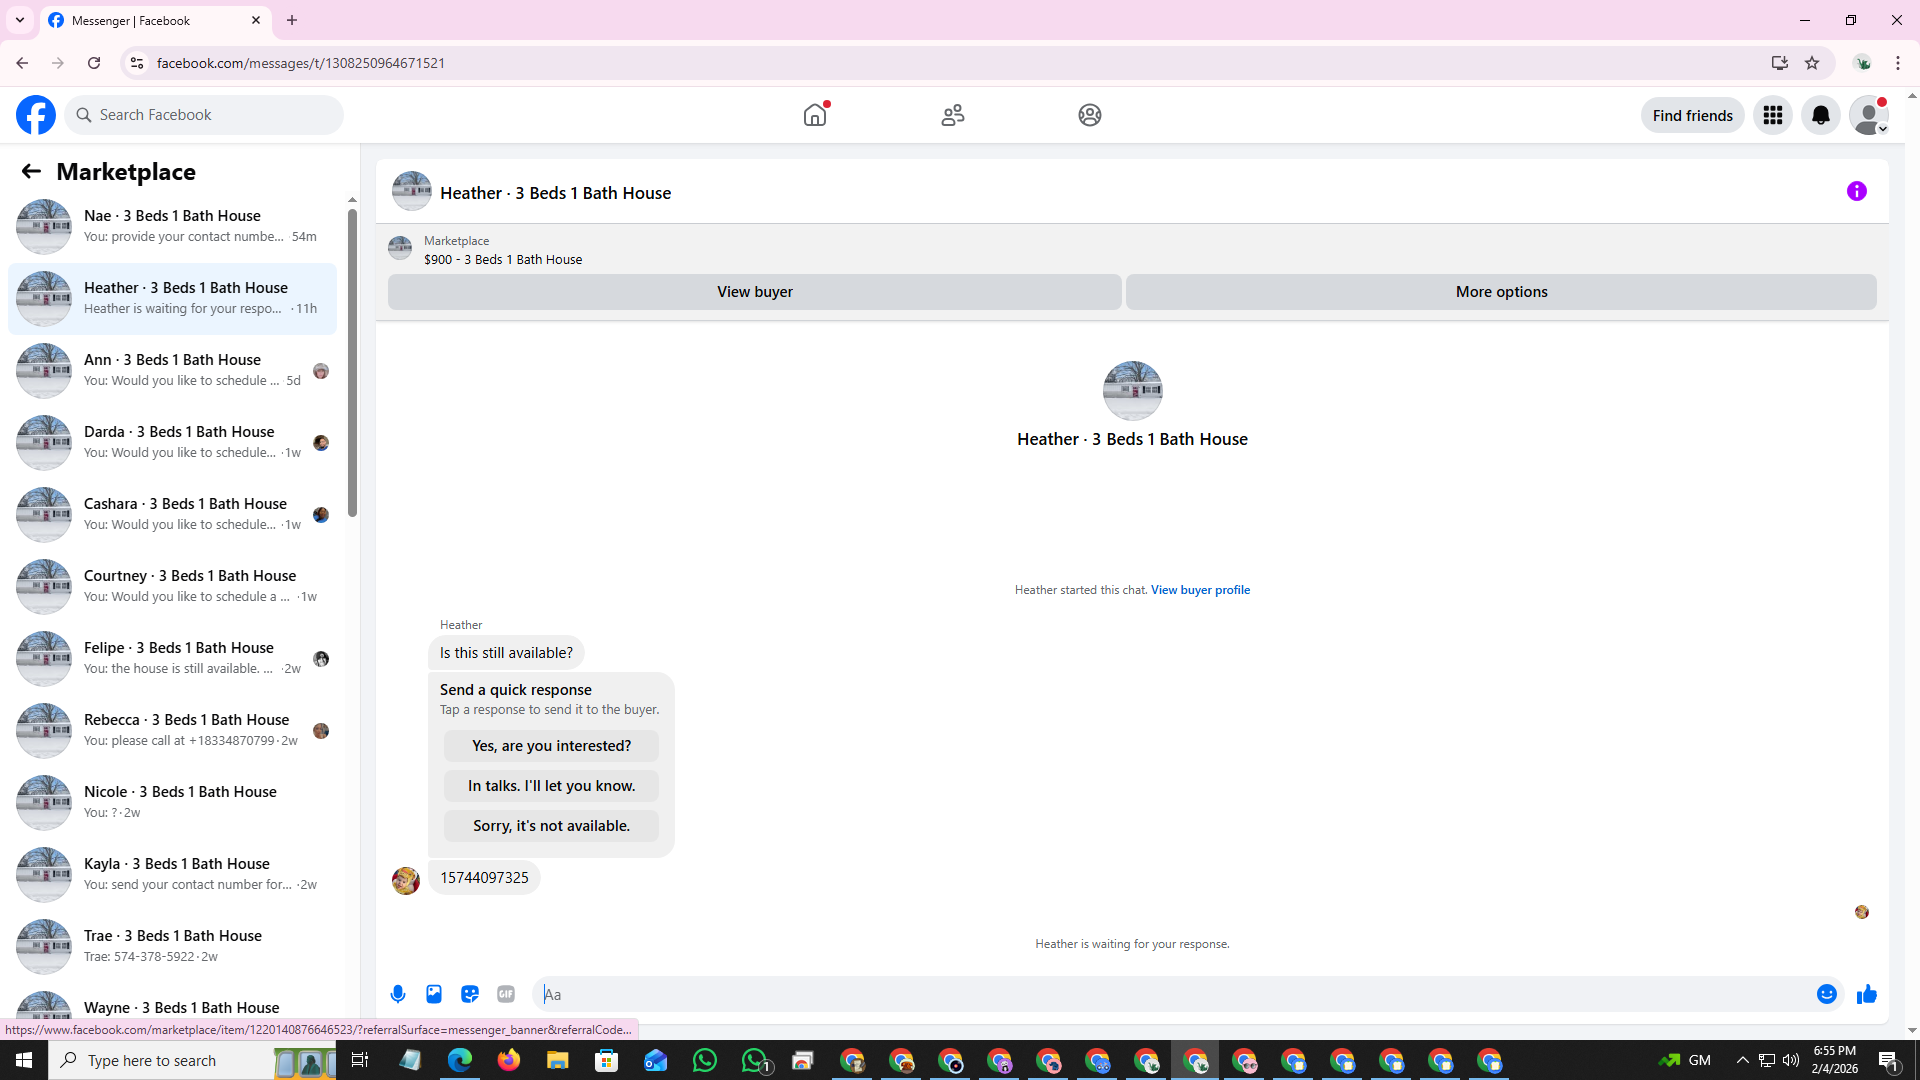Go to Facebook Home tab

[x=815, y=115]
